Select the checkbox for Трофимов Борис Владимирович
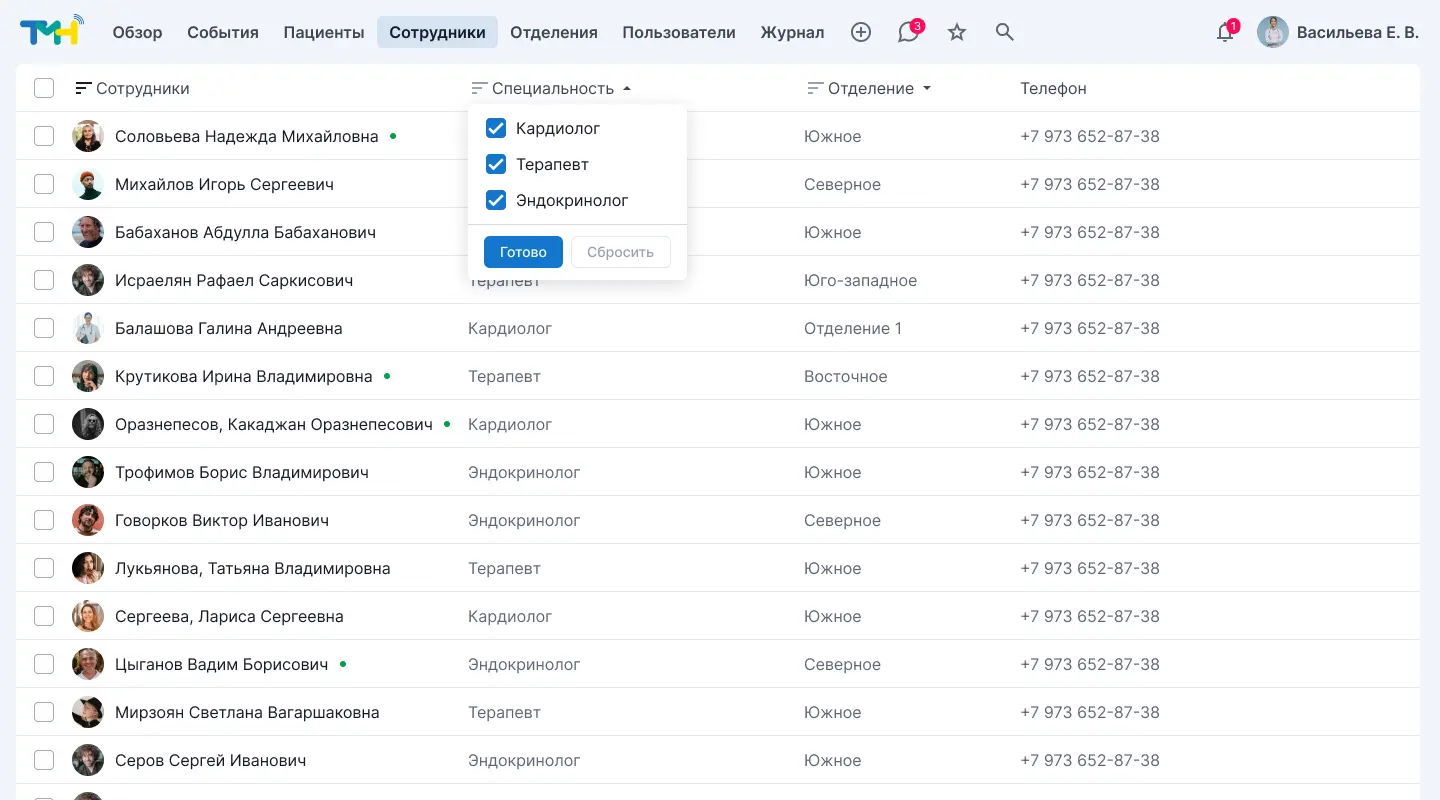 click(44, 472)
